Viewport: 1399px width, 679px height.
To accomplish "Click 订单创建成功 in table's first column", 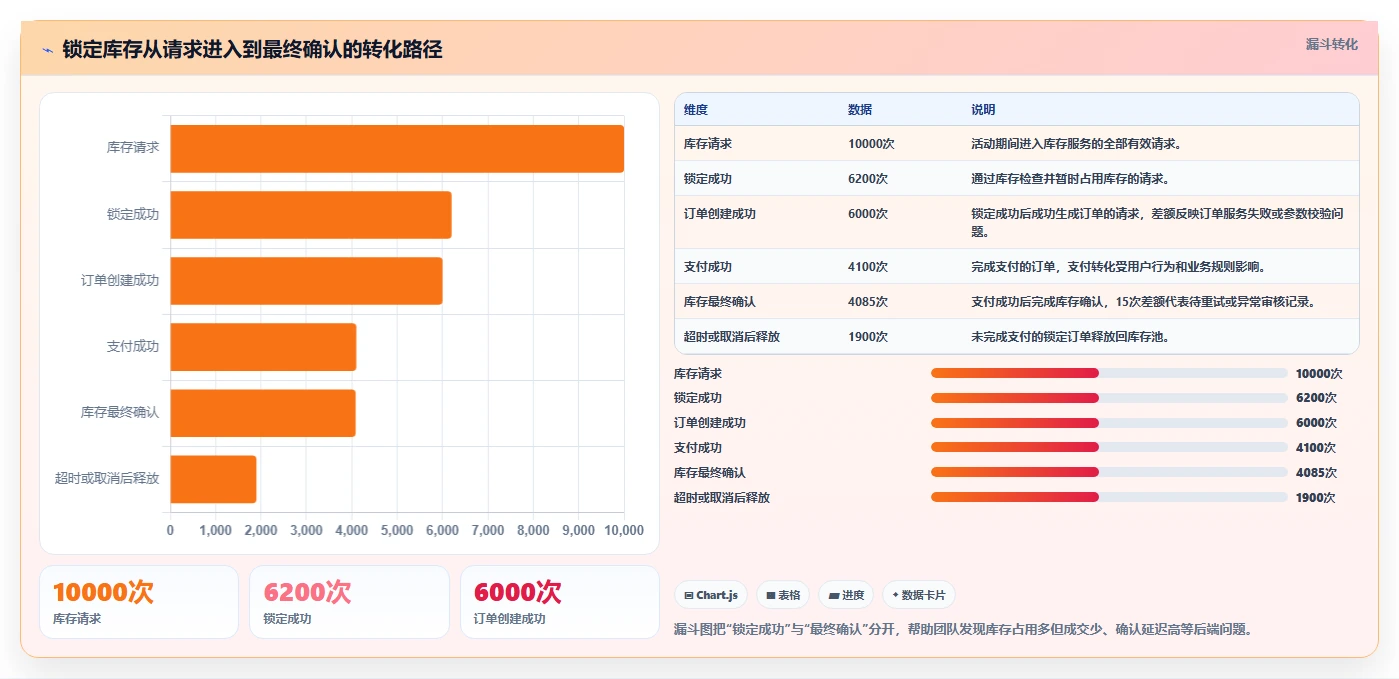I will (720, 213).
